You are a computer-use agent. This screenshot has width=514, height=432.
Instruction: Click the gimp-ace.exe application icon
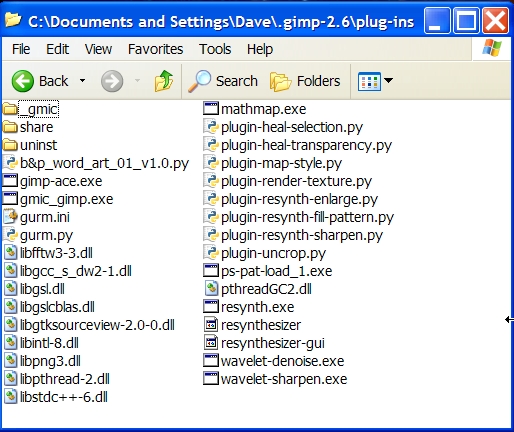pyautogui.click(x=10, y=181)
